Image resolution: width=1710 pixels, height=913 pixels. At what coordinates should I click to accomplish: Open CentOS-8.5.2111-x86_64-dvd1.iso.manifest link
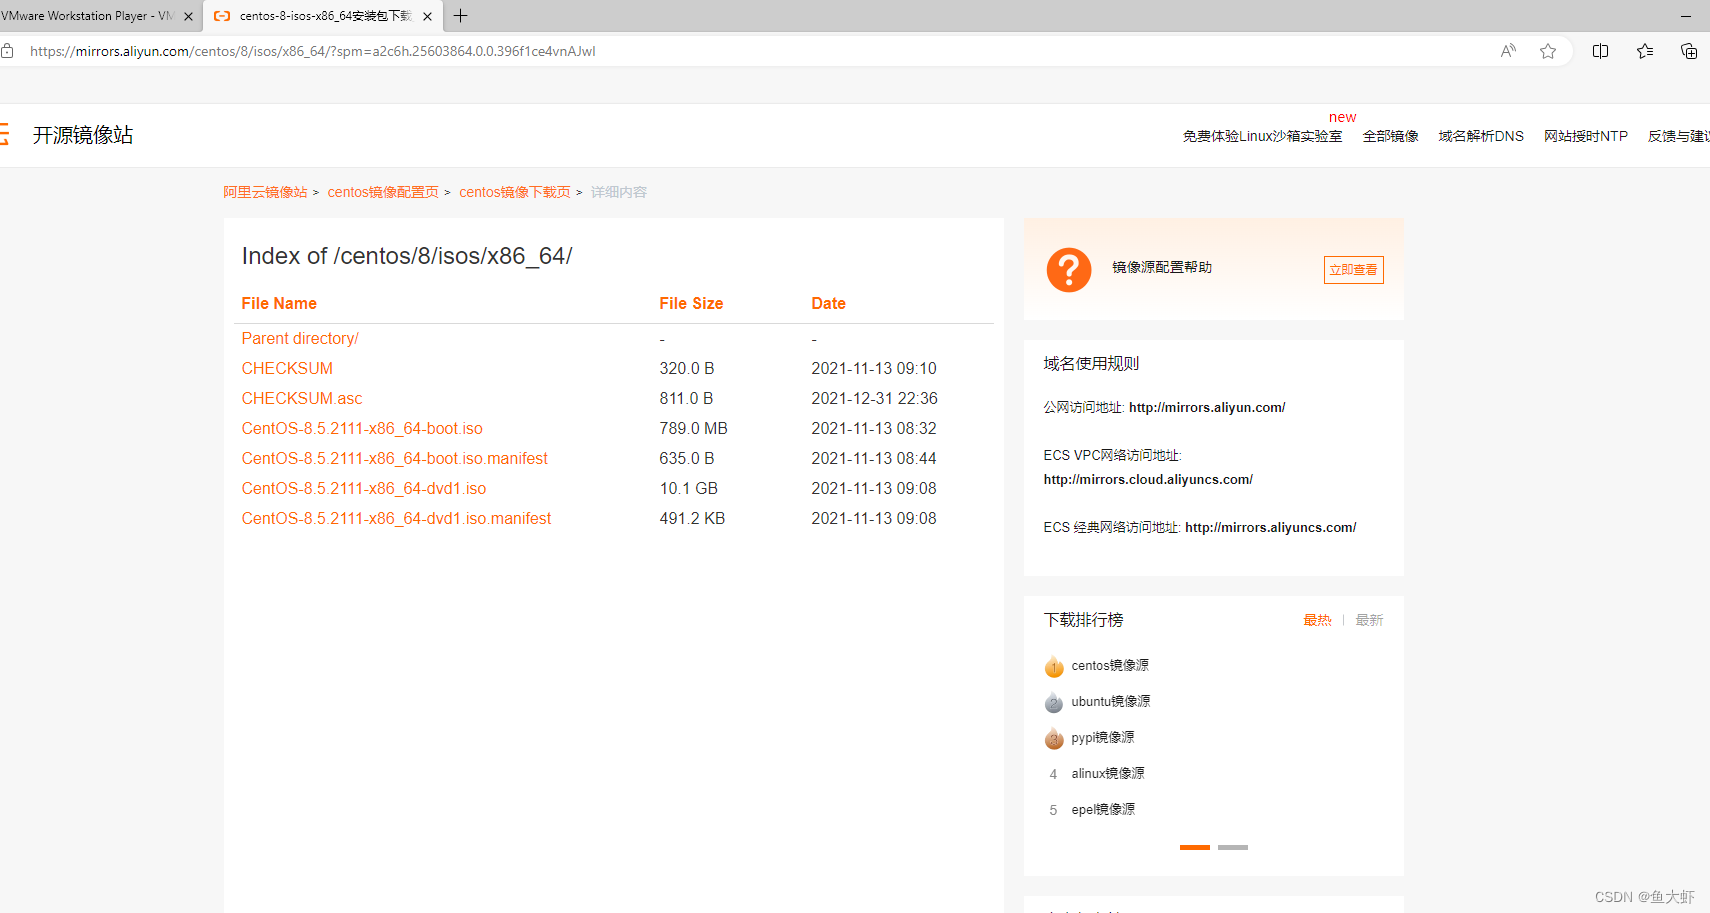pos(396,519)
